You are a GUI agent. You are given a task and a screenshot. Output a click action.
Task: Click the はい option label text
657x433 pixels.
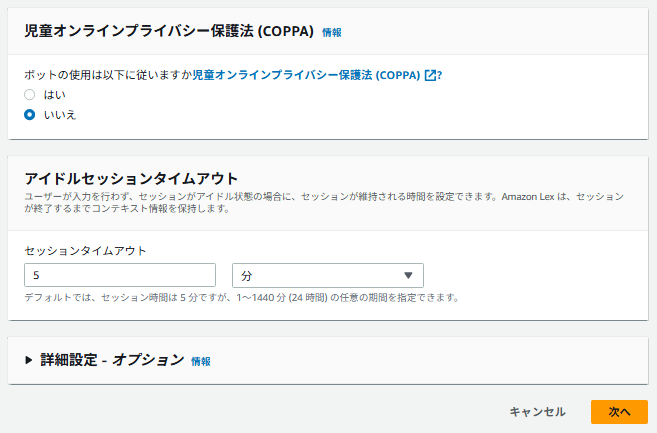(54, 95)
